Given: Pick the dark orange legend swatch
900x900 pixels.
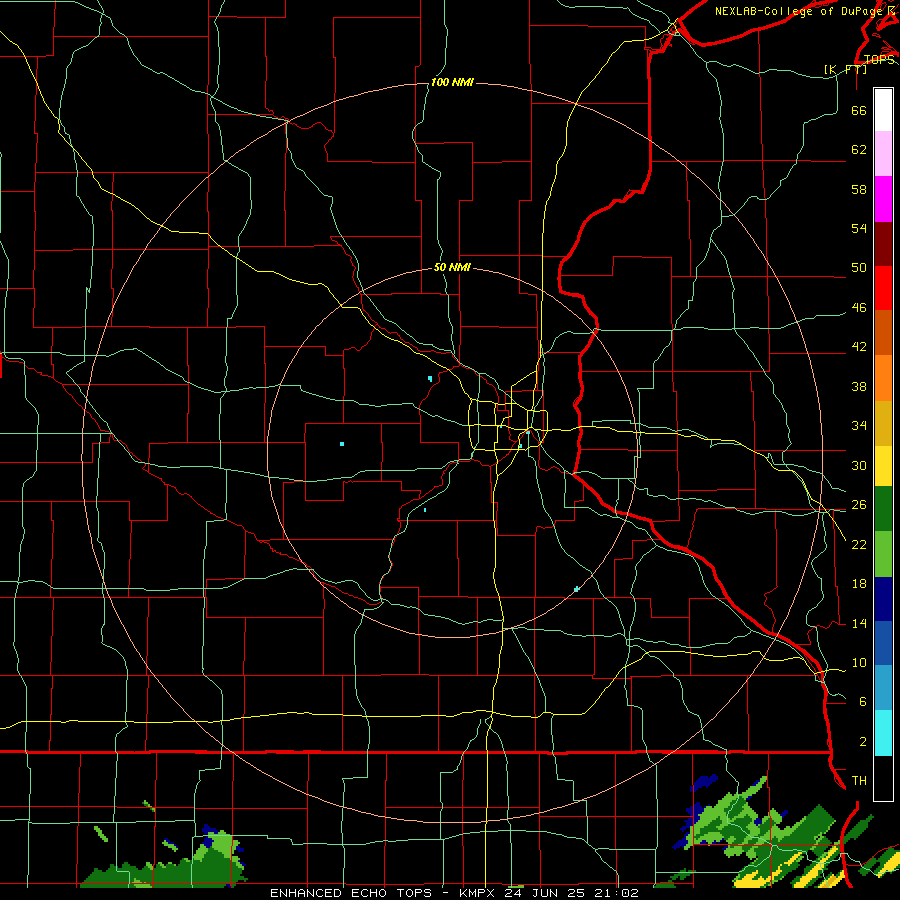Looking at the screenshot, I should tap(883, 333).
